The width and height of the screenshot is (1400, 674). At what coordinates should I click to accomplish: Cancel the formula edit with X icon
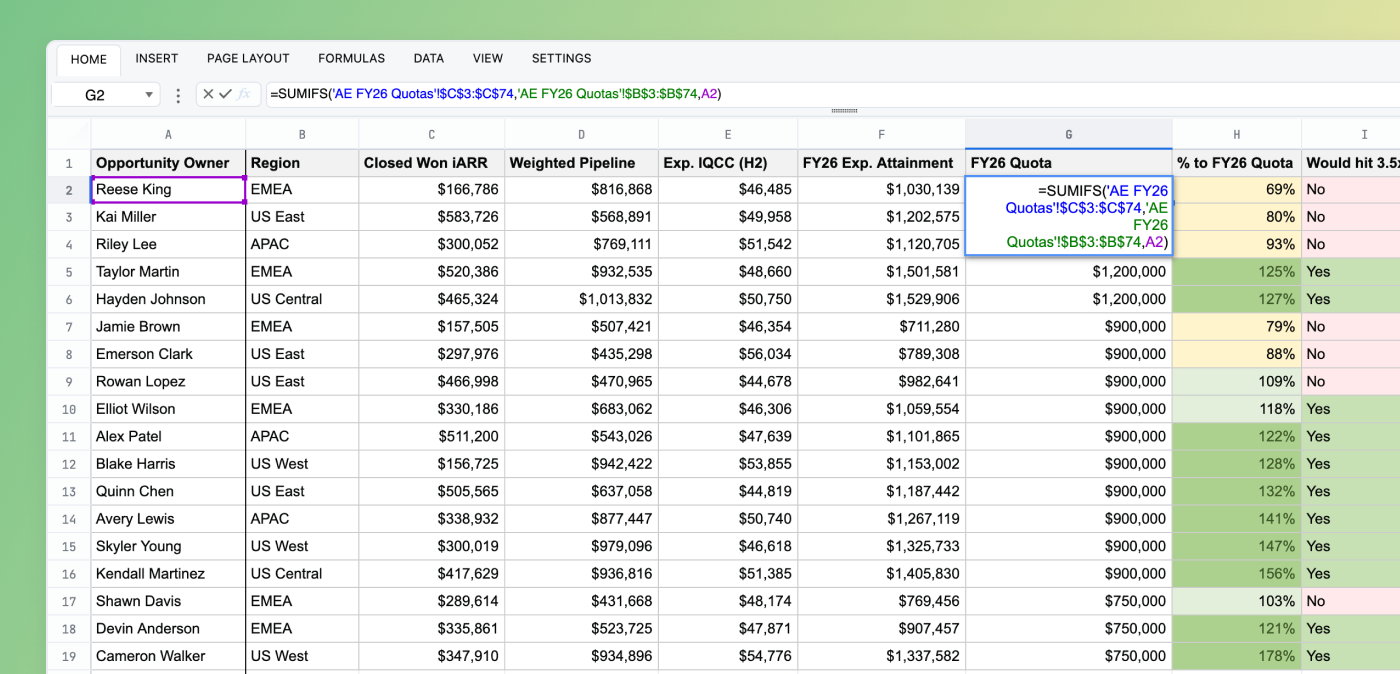click(208, 94)
